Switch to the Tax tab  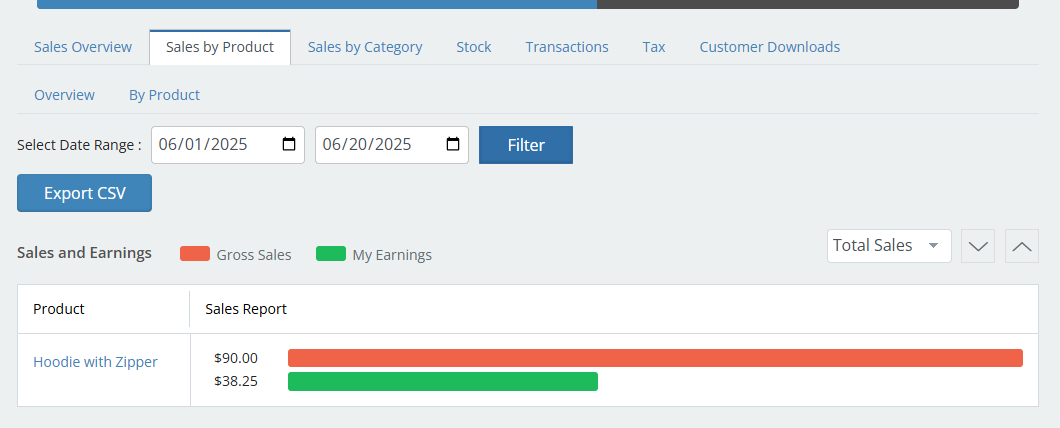point(654,47)
